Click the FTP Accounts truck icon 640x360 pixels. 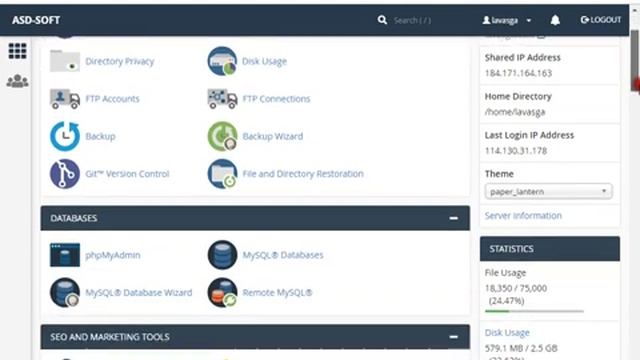[x=64, y=99]
